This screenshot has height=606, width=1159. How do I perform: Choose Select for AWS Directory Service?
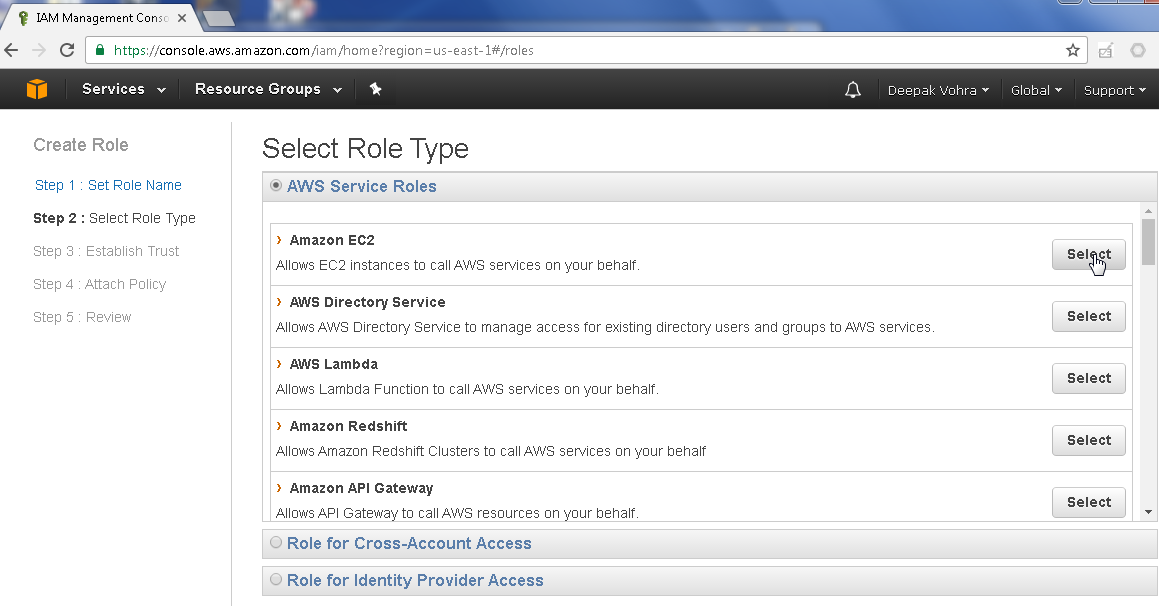1089,316
